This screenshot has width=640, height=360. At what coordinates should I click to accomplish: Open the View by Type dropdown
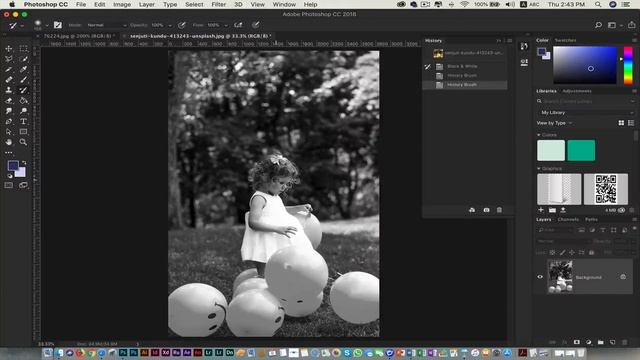pos(554,123)
